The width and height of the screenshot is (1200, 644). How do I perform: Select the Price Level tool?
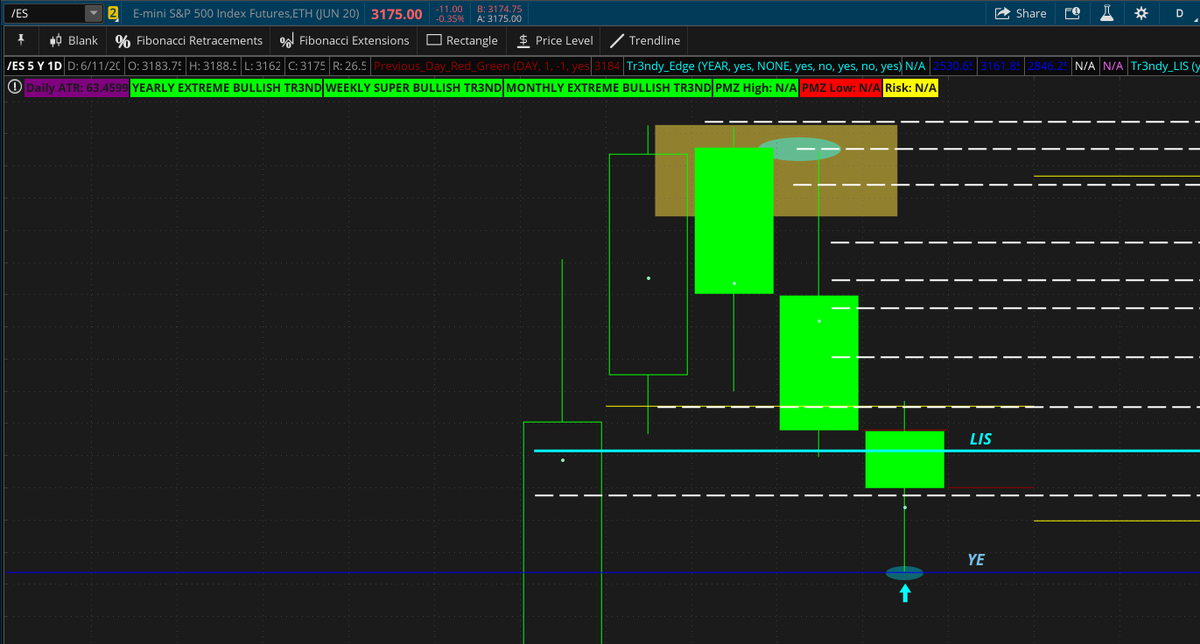tap(554, 40)
